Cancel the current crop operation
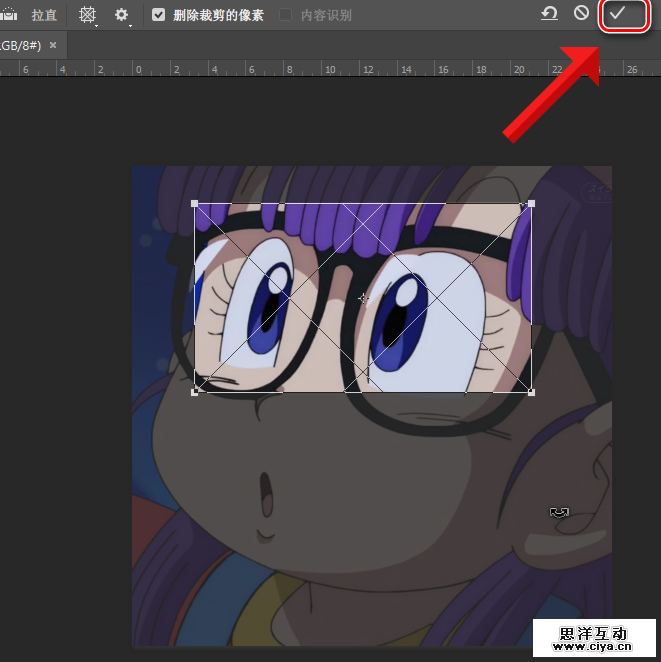Viewport: 661px width, 662px height. (581, 14)
